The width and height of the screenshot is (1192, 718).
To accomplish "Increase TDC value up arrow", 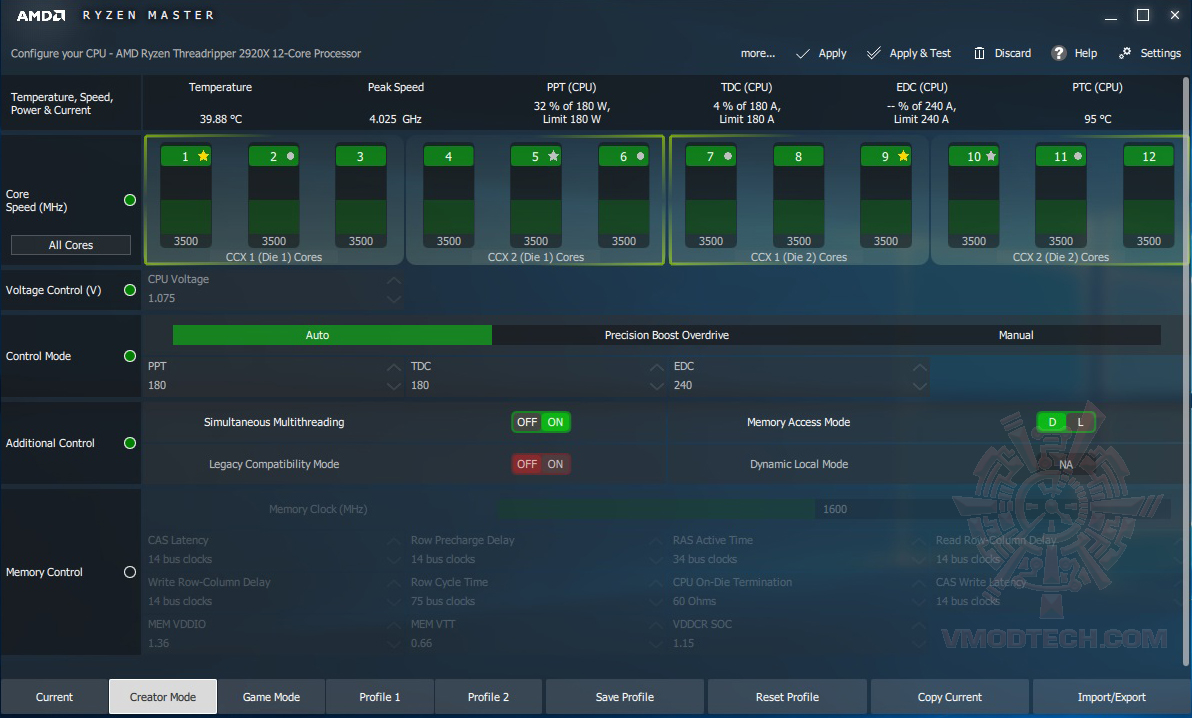I will [x=657, y=367].
